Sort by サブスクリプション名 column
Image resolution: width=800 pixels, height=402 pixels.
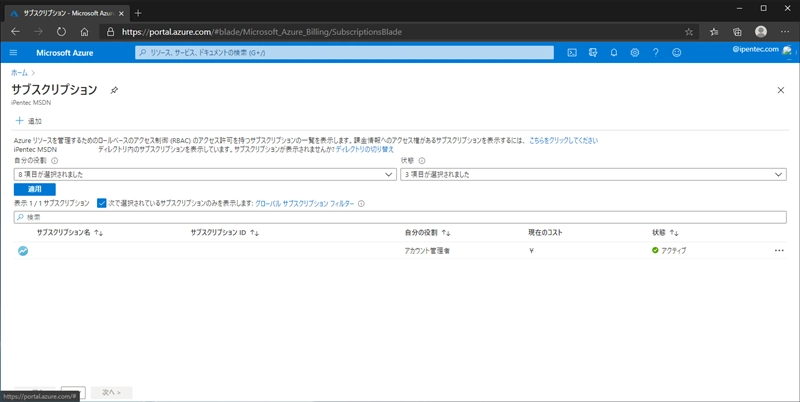[x=70, y=233]
